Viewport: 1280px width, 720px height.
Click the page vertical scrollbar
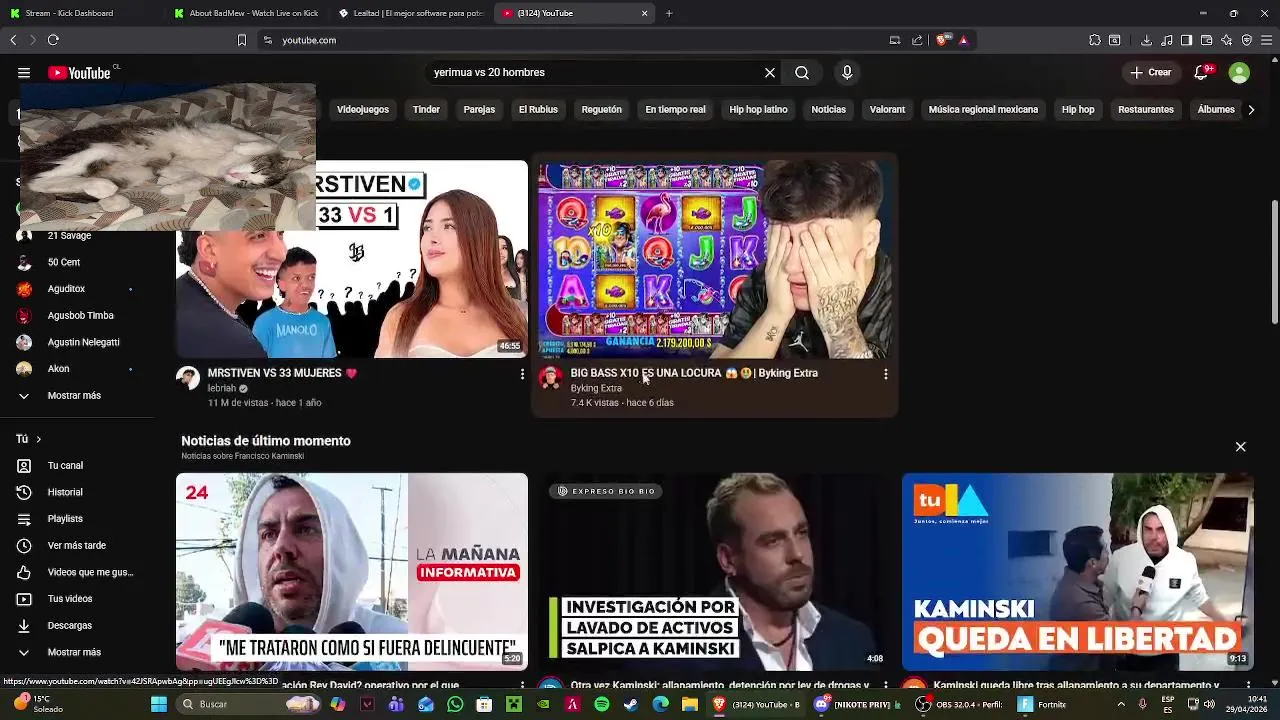pos(1274,262)
